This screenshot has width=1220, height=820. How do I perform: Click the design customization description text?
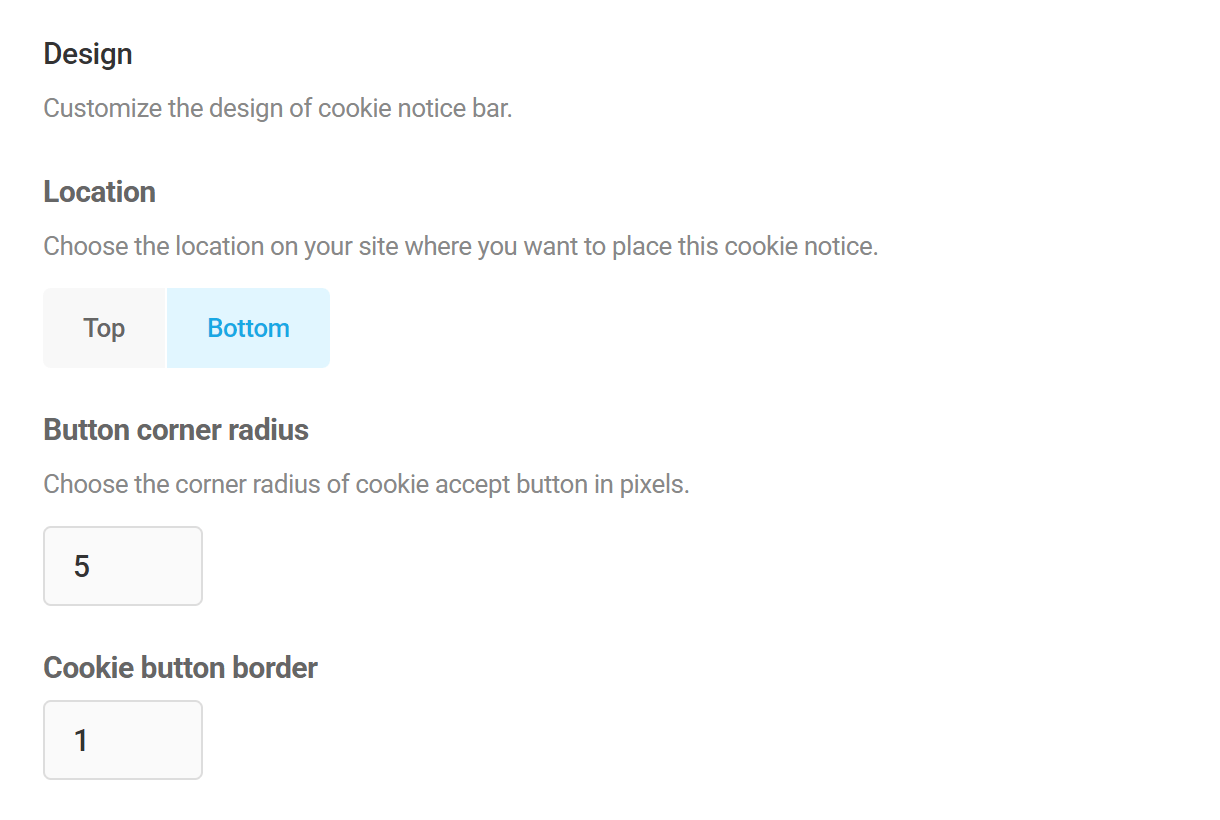[x=277, y=107]
